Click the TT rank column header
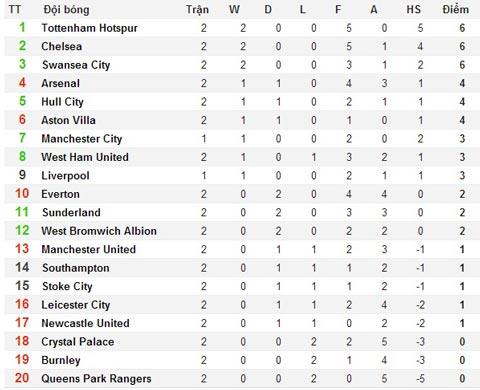The image size is (480, 390). pyautogui.click(x=15, y=9)
